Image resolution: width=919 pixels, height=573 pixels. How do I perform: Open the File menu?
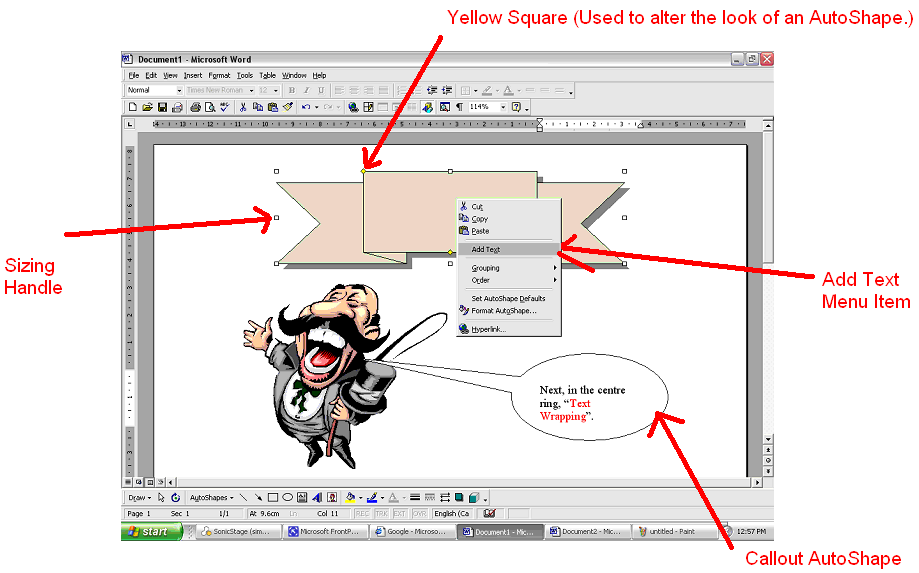click(134, 76)
